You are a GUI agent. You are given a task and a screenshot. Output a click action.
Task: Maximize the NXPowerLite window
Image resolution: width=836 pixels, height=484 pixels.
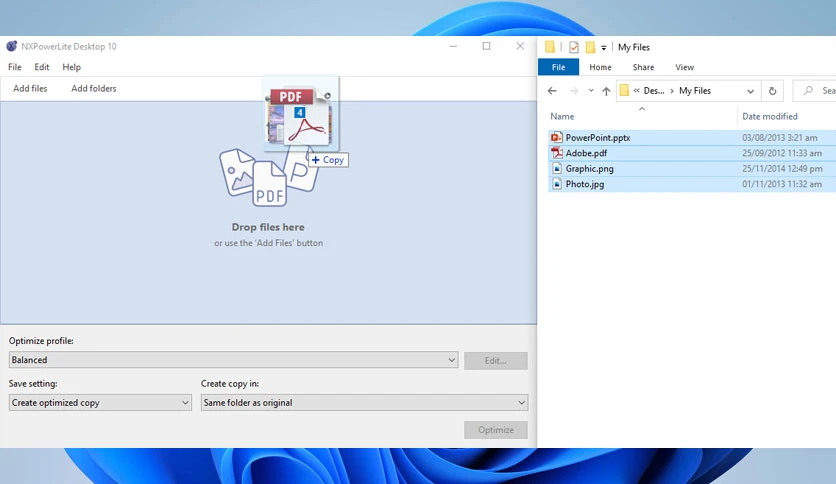486,46
